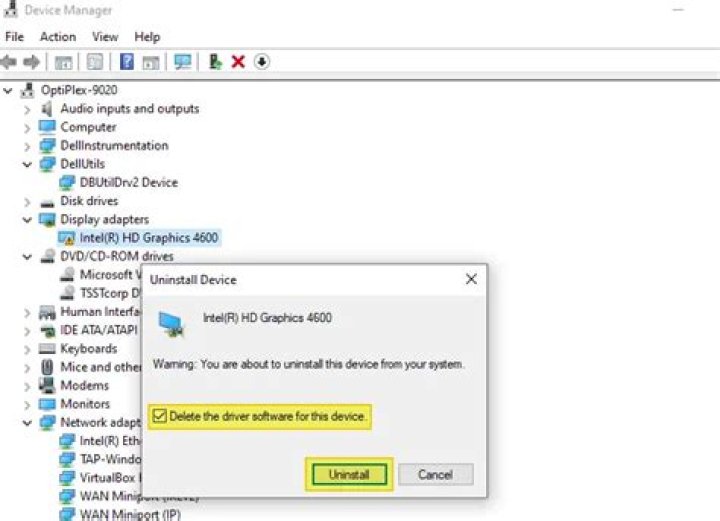The height and width of the screenshot is (521, 720).
Task: Expand the DellInstrumentation category
Action: pyautogui.click(x=27, y=146)
